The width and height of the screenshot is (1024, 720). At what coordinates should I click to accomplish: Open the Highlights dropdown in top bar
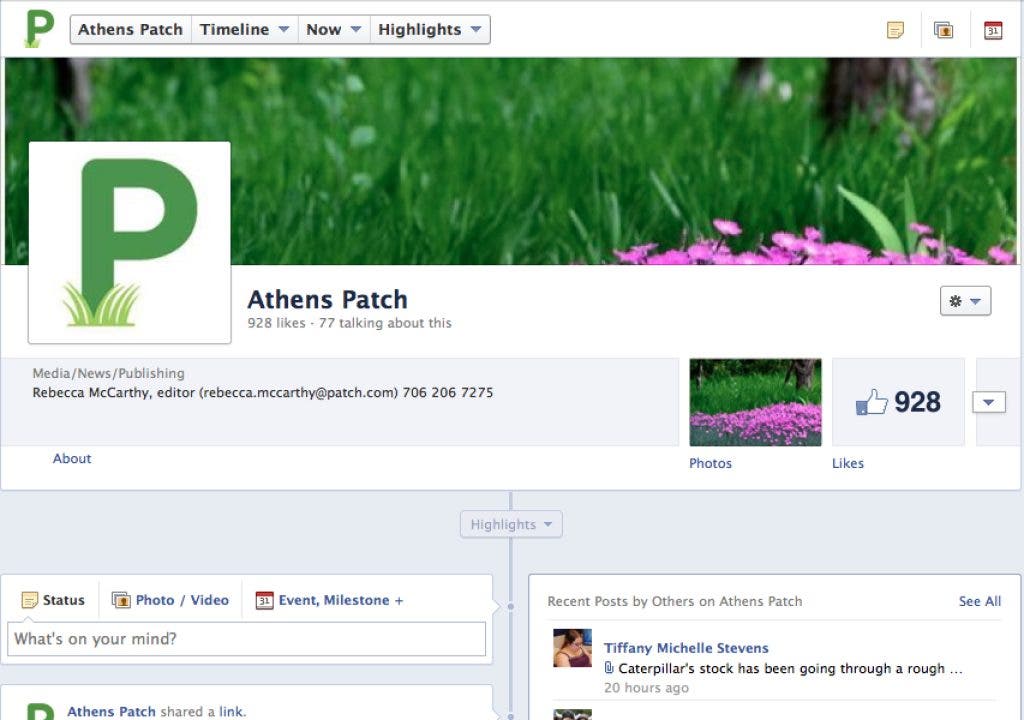(430, 29)
